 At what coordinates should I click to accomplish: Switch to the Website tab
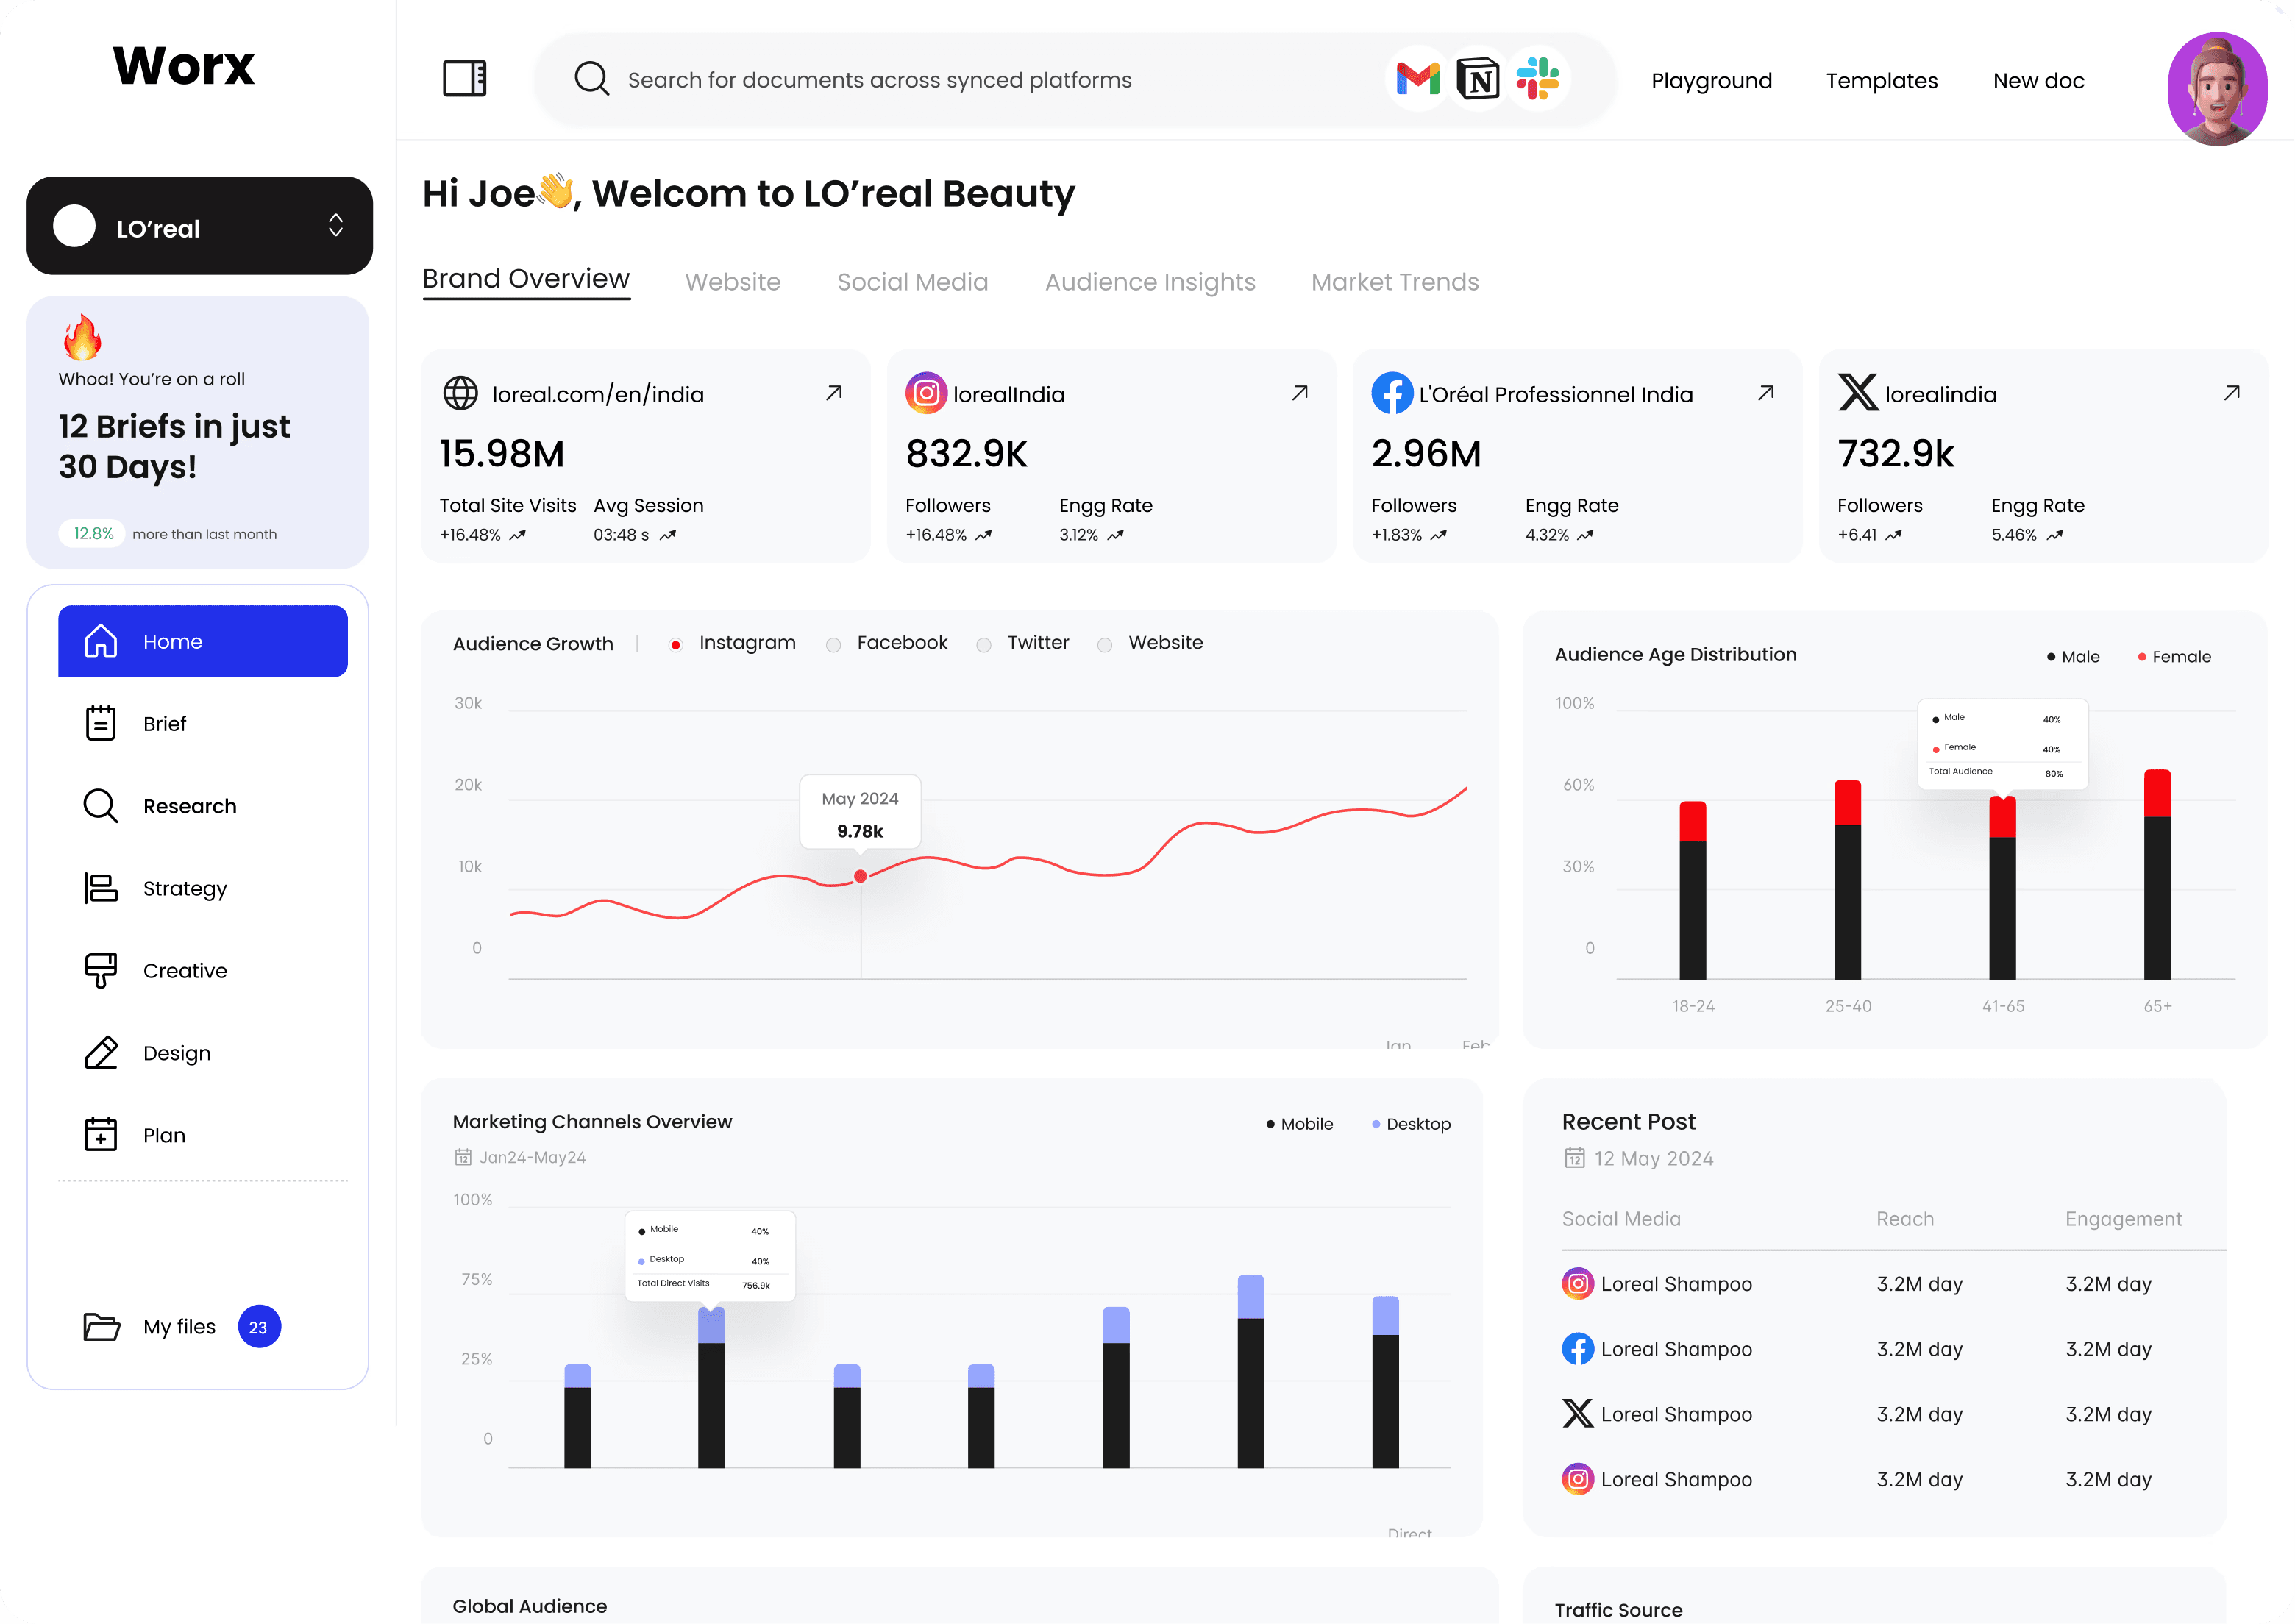733,282
